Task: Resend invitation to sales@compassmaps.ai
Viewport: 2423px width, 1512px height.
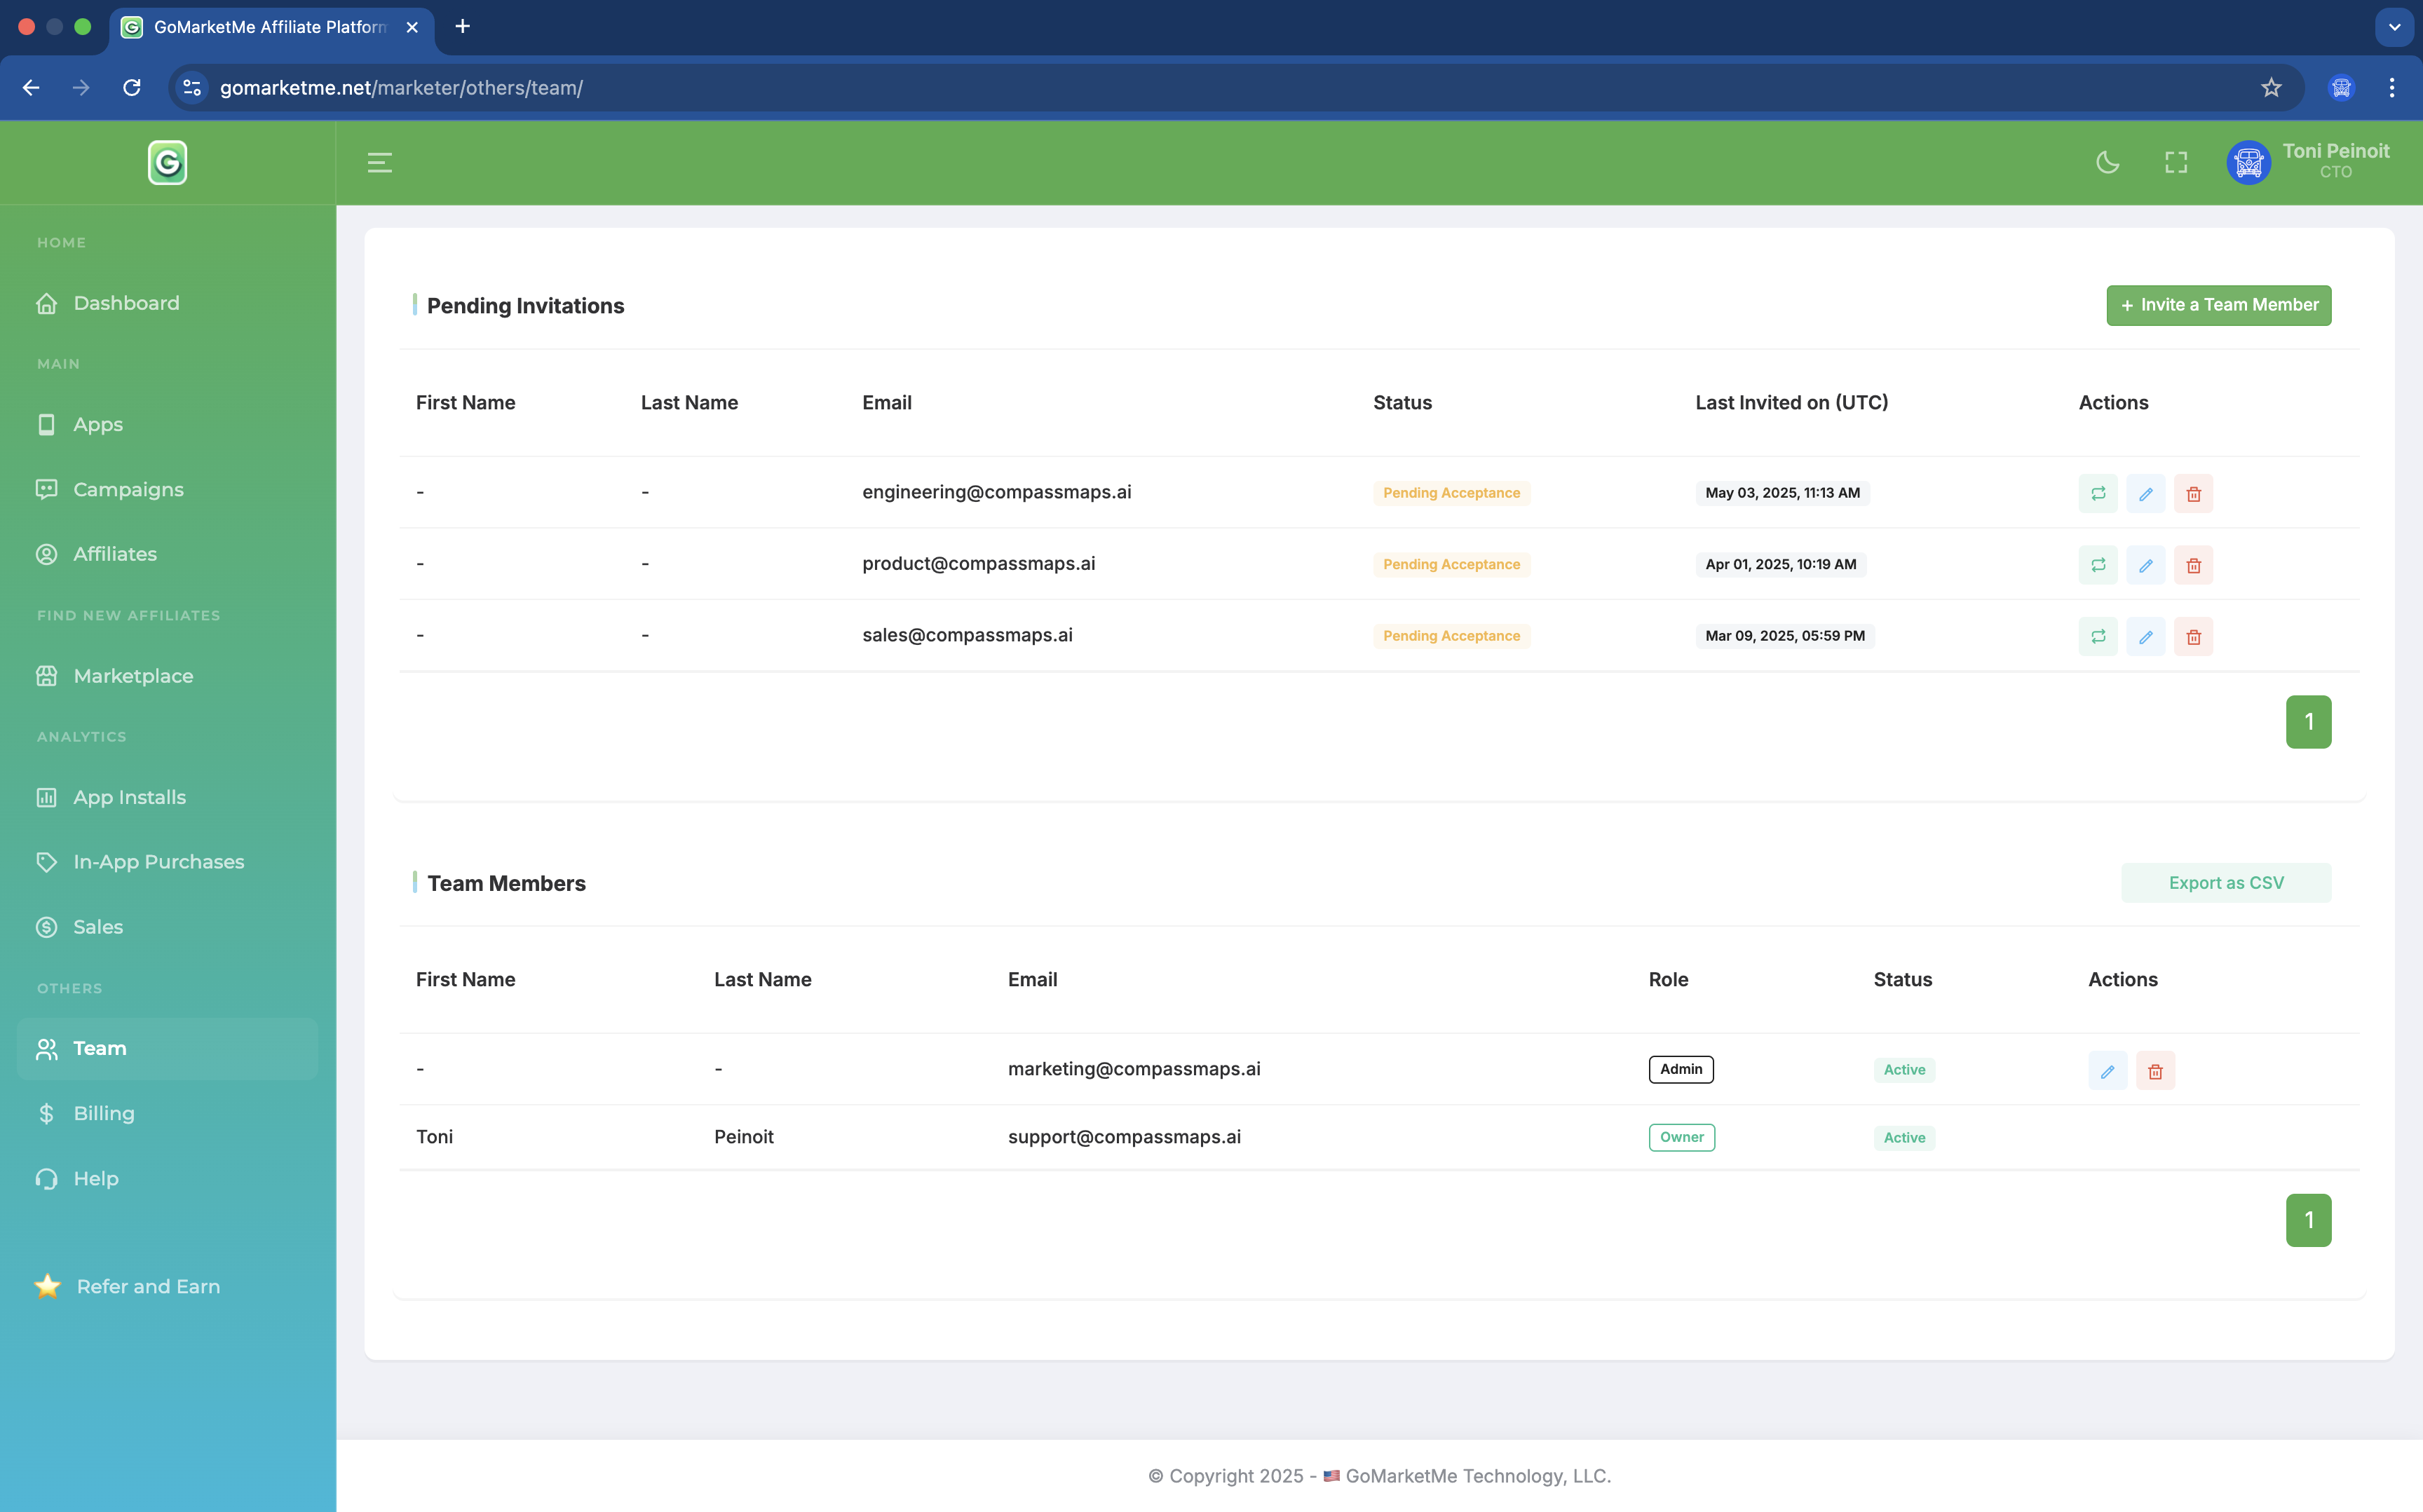Action: coord(2098,637)
